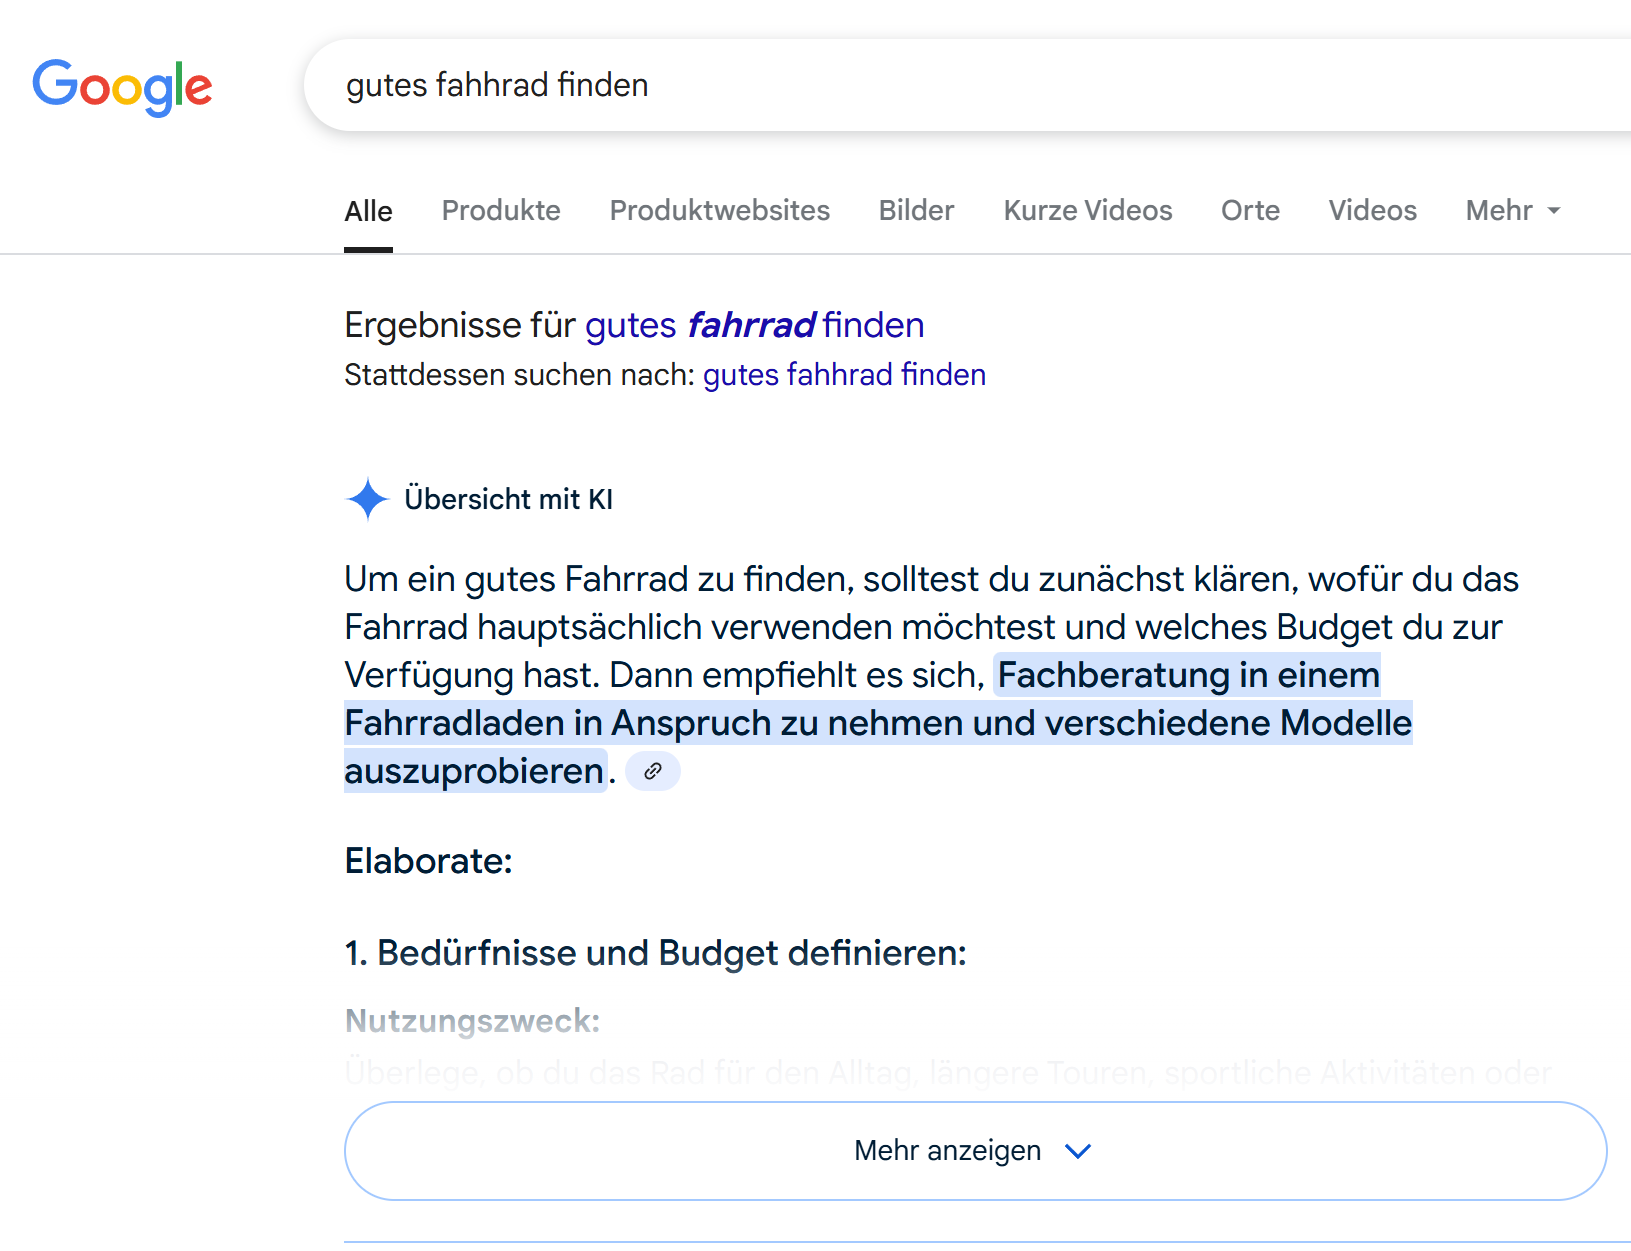Select the Alle tab
1631x1251 pixels.
point(368,211)
